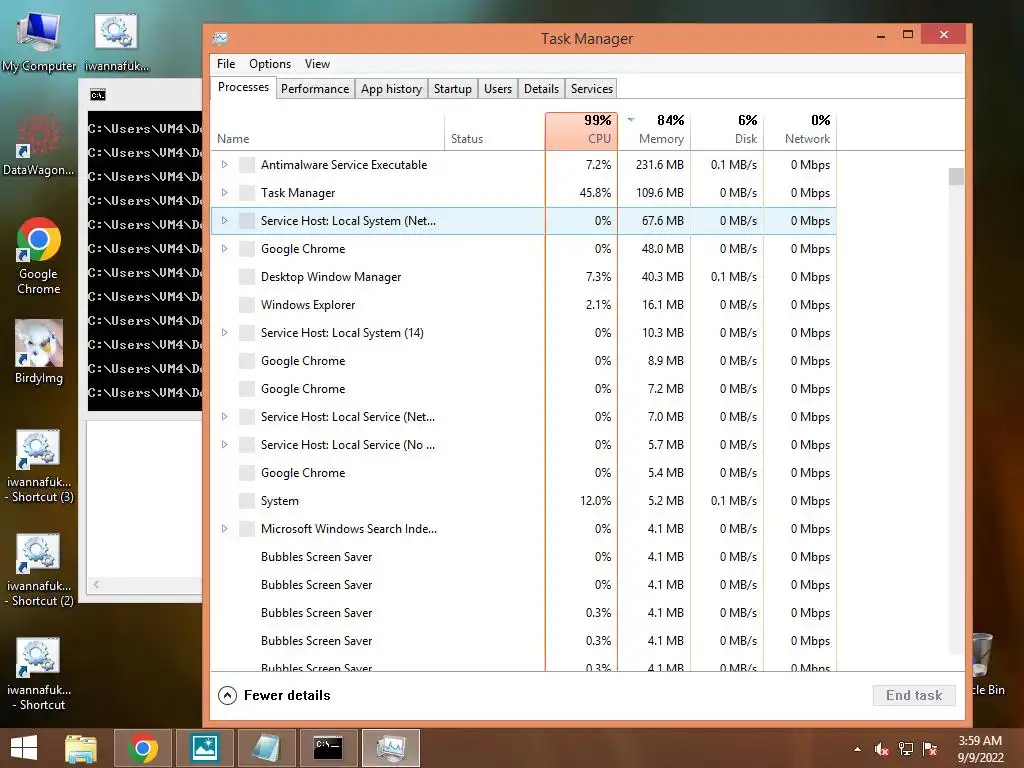
Task: Open the My Computer desktop icon
Action: (39, 40)
